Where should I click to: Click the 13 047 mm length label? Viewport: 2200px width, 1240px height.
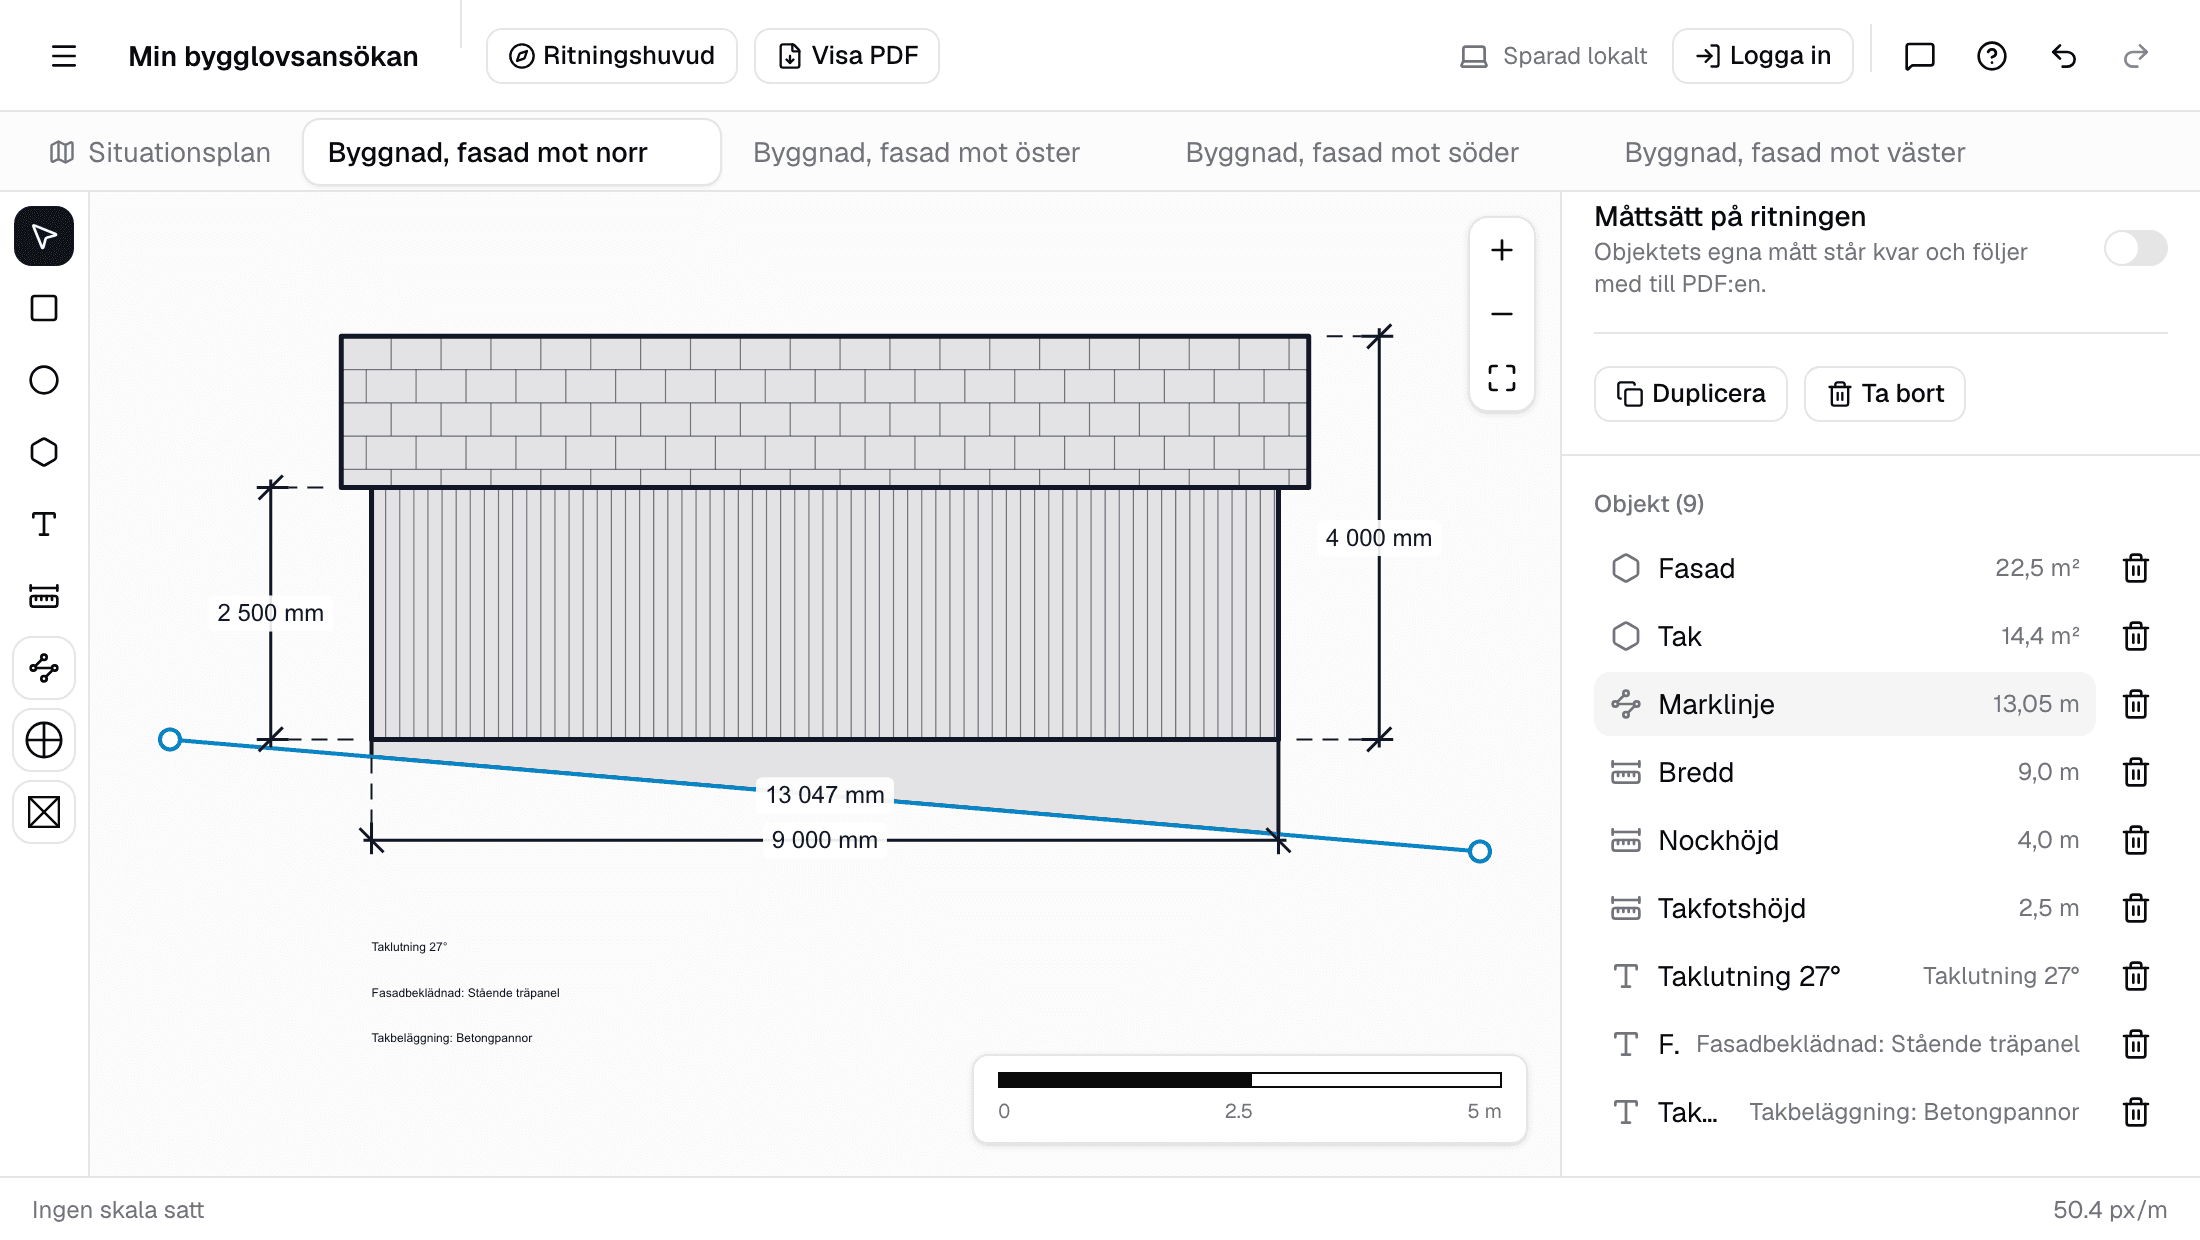click(825, 795)
